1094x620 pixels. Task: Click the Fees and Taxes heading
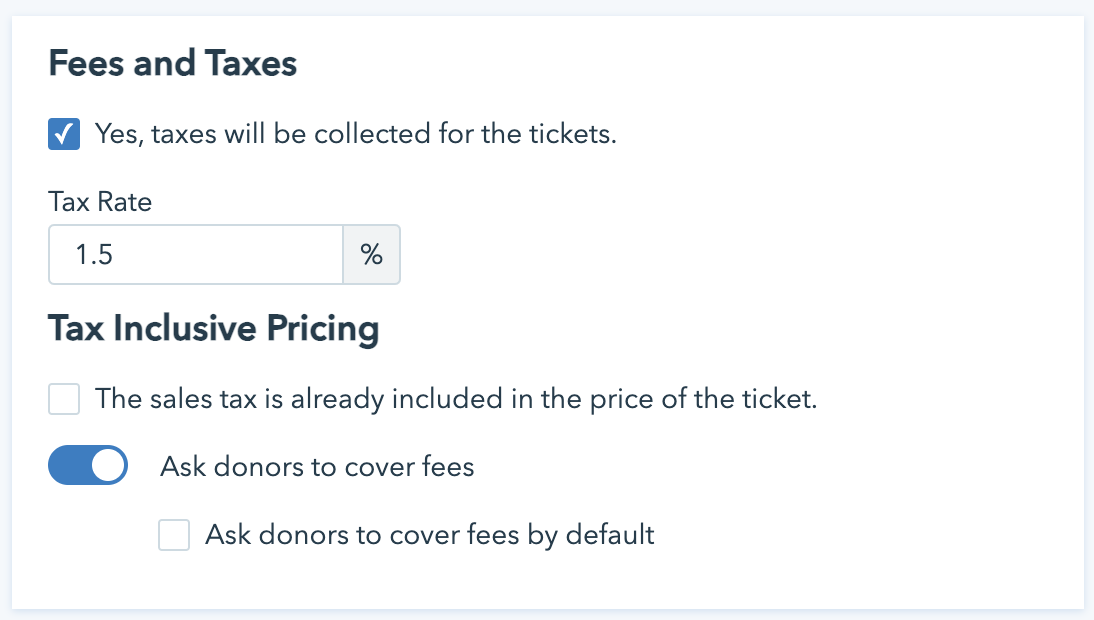pyautogui.click(x=173, y=64)
